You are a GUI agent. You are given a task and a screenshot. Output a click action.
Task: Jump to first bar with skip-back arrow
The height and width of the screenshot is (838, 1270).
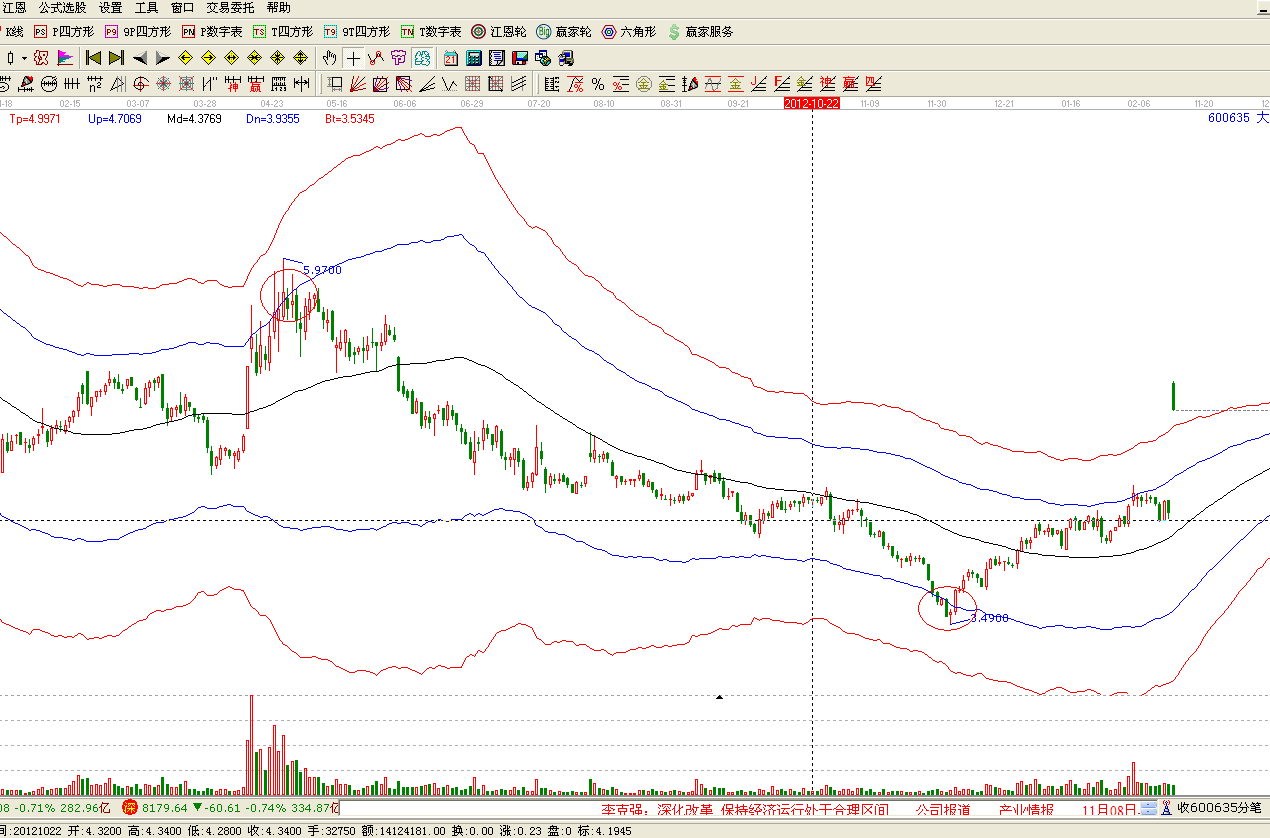pos(93,58)
